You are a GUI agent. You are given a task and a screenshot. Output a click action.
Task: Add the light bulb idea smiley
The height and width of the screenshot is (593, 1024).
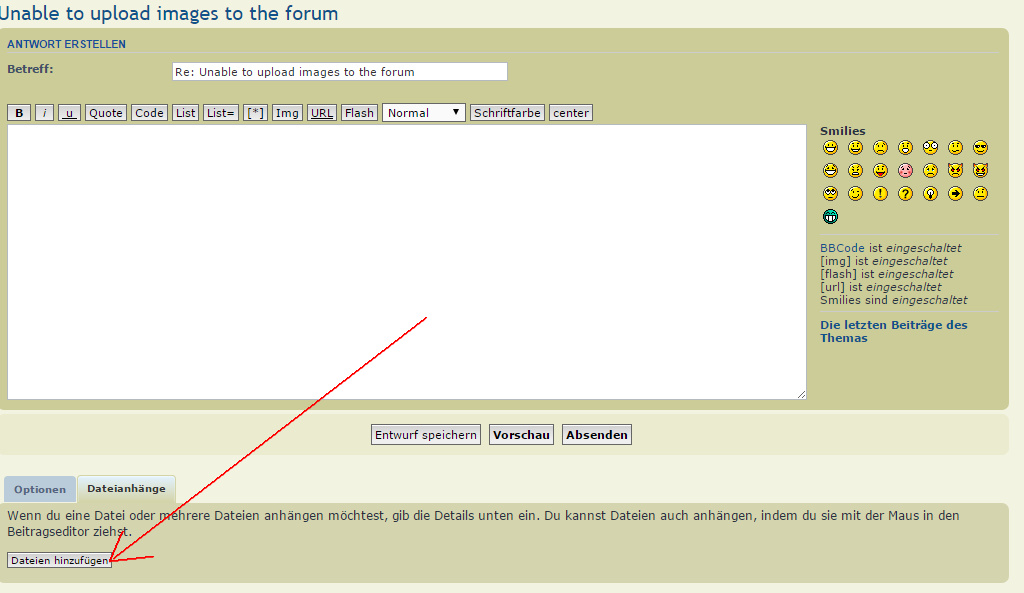click(930, 194)
